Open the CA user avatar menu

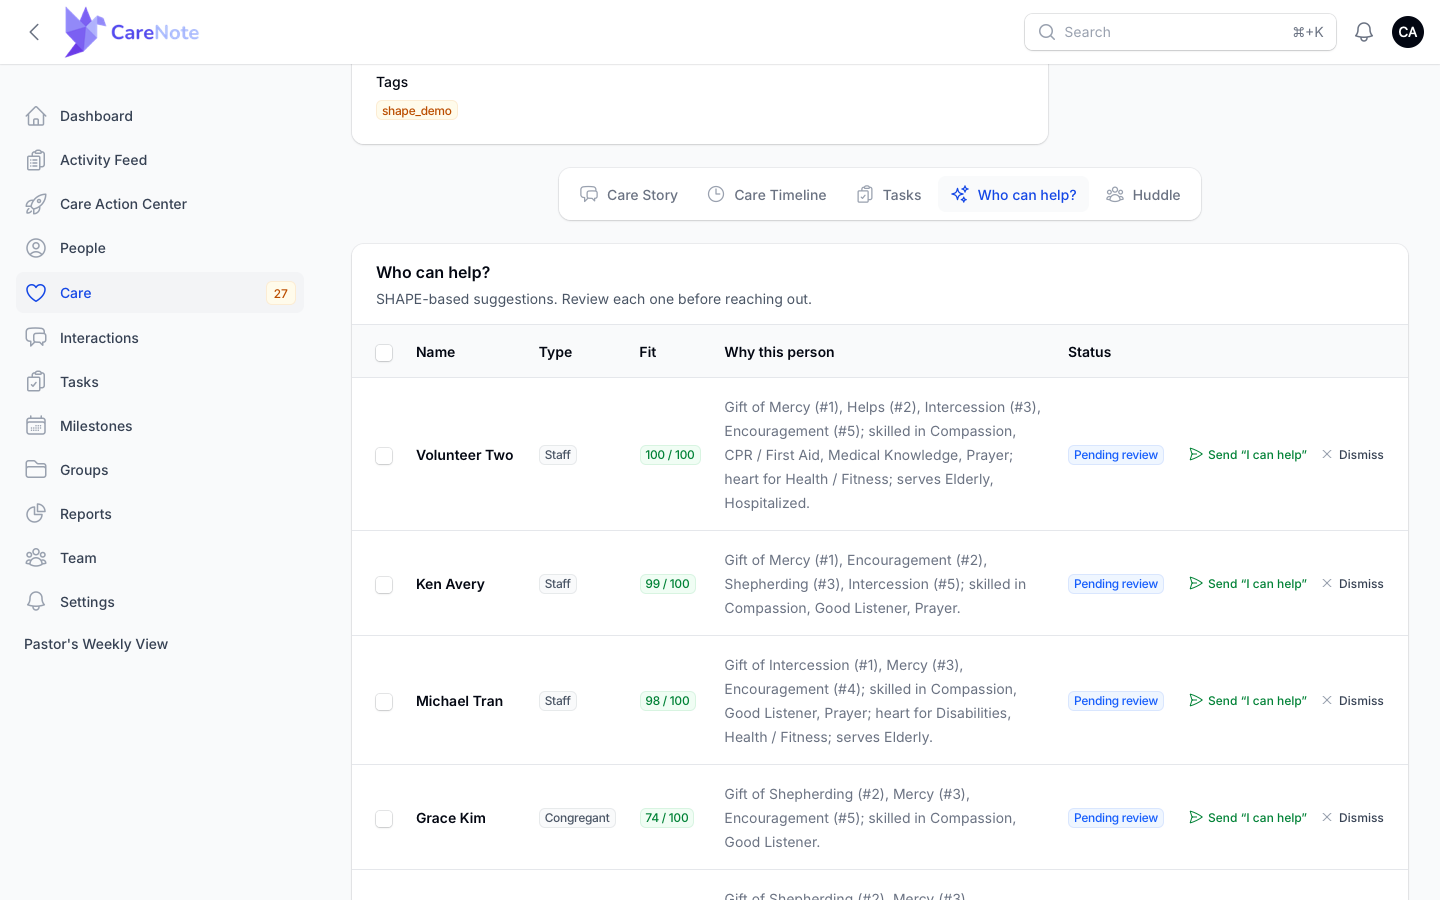pyautogui.click(x=1408, y=32)
